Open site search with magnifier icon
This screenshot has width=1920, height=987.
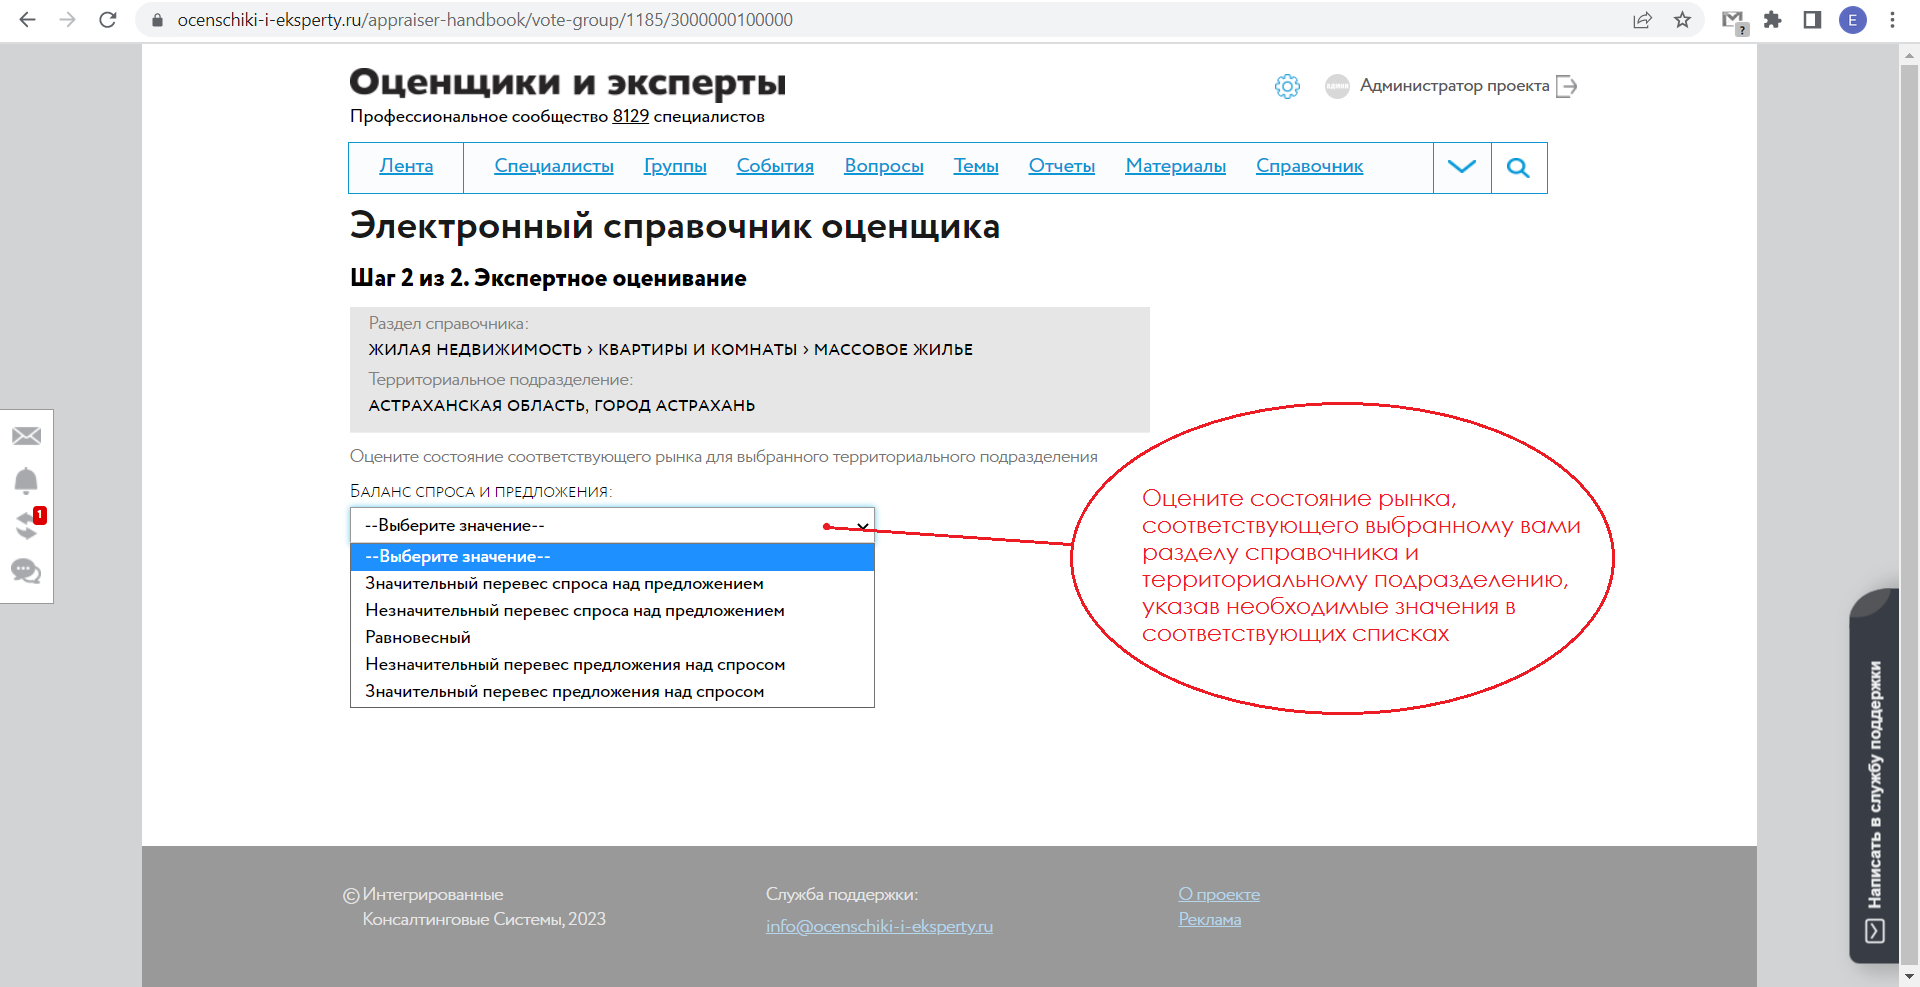point(1518,168)
